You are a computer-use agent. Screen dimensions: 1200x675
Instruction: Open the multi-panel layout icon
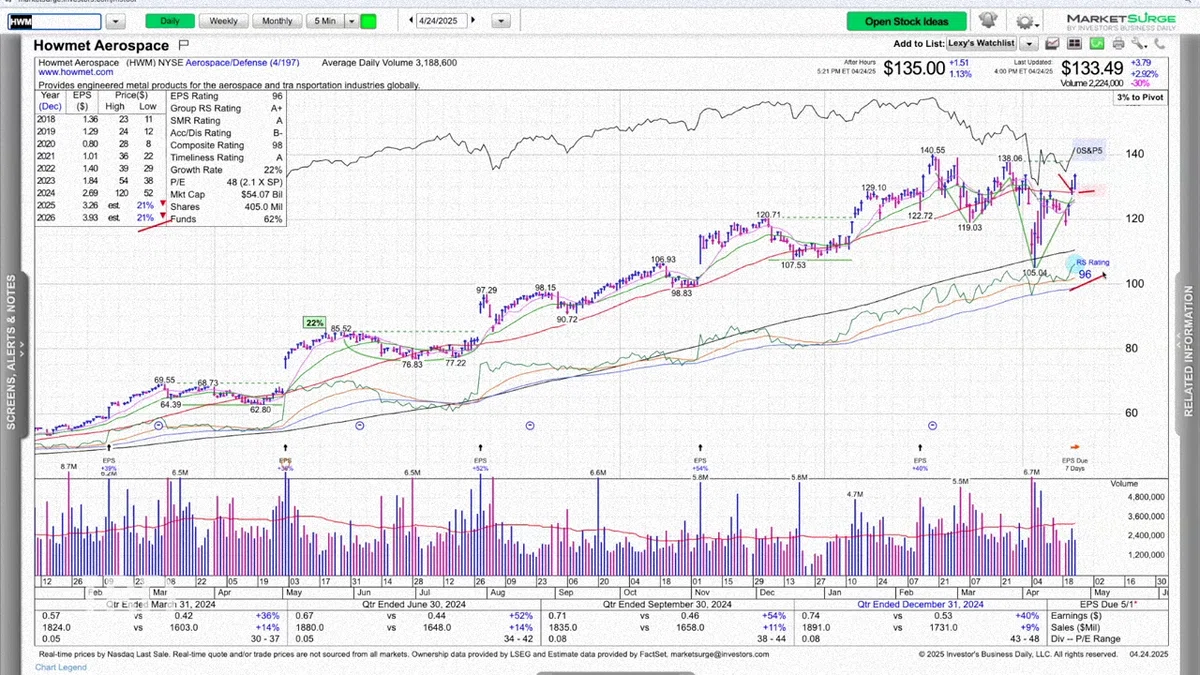click(1074, 43)
